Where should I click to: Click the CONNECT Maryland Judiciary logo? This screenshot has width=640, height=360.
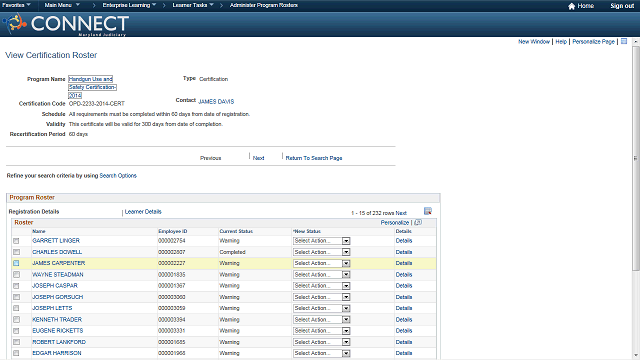point(66,24)
